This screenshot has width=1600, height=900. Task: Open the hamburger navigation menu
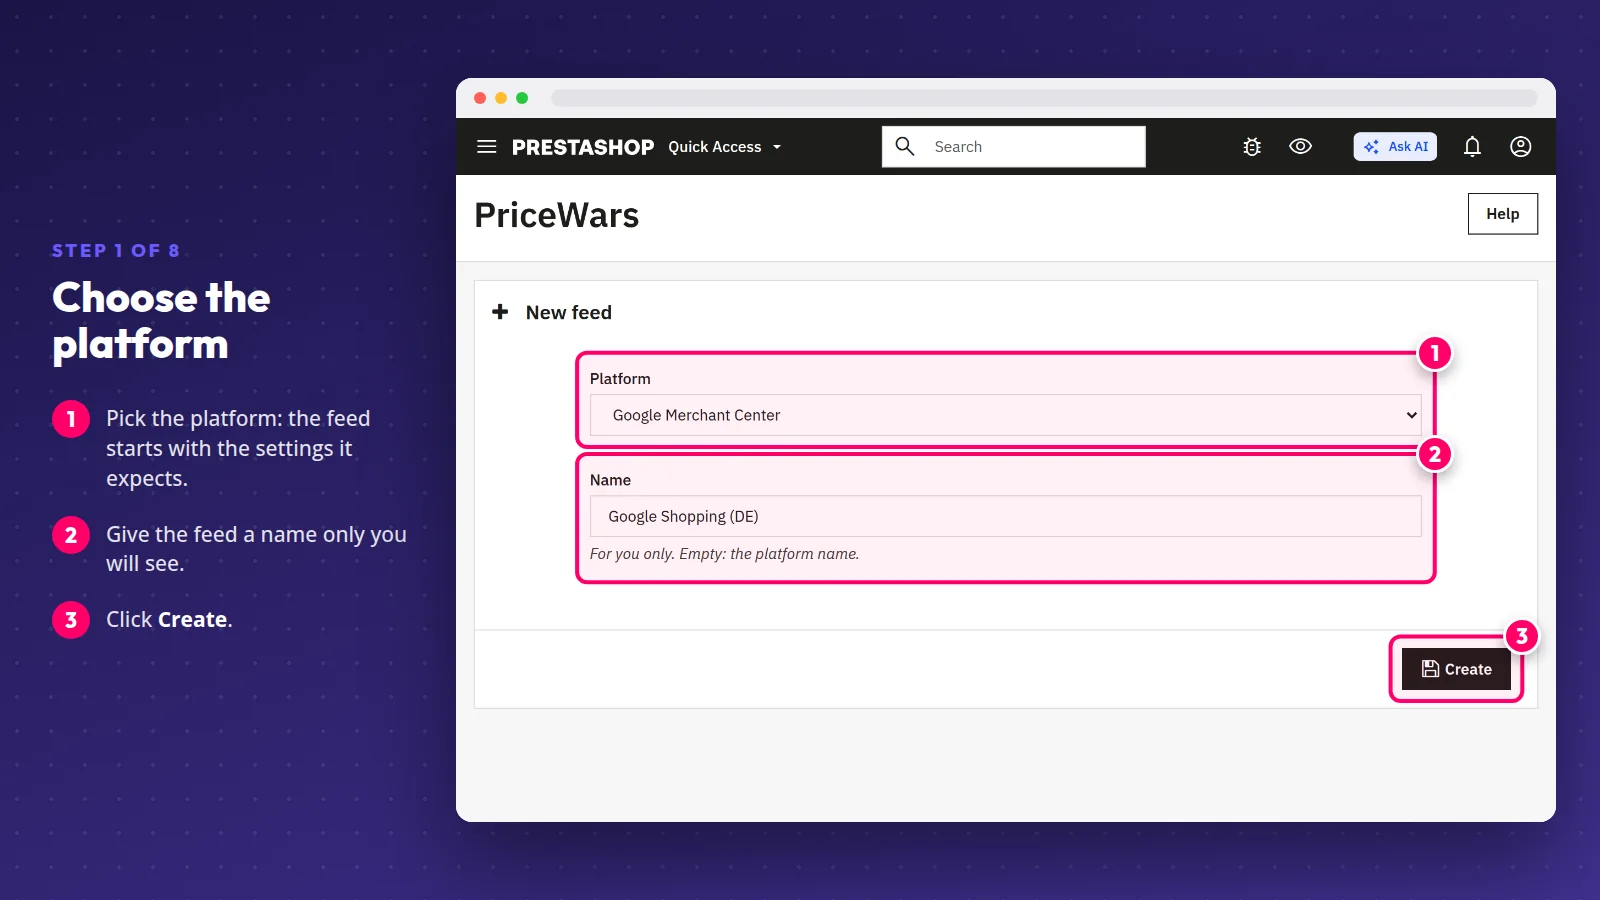[487, 147]
